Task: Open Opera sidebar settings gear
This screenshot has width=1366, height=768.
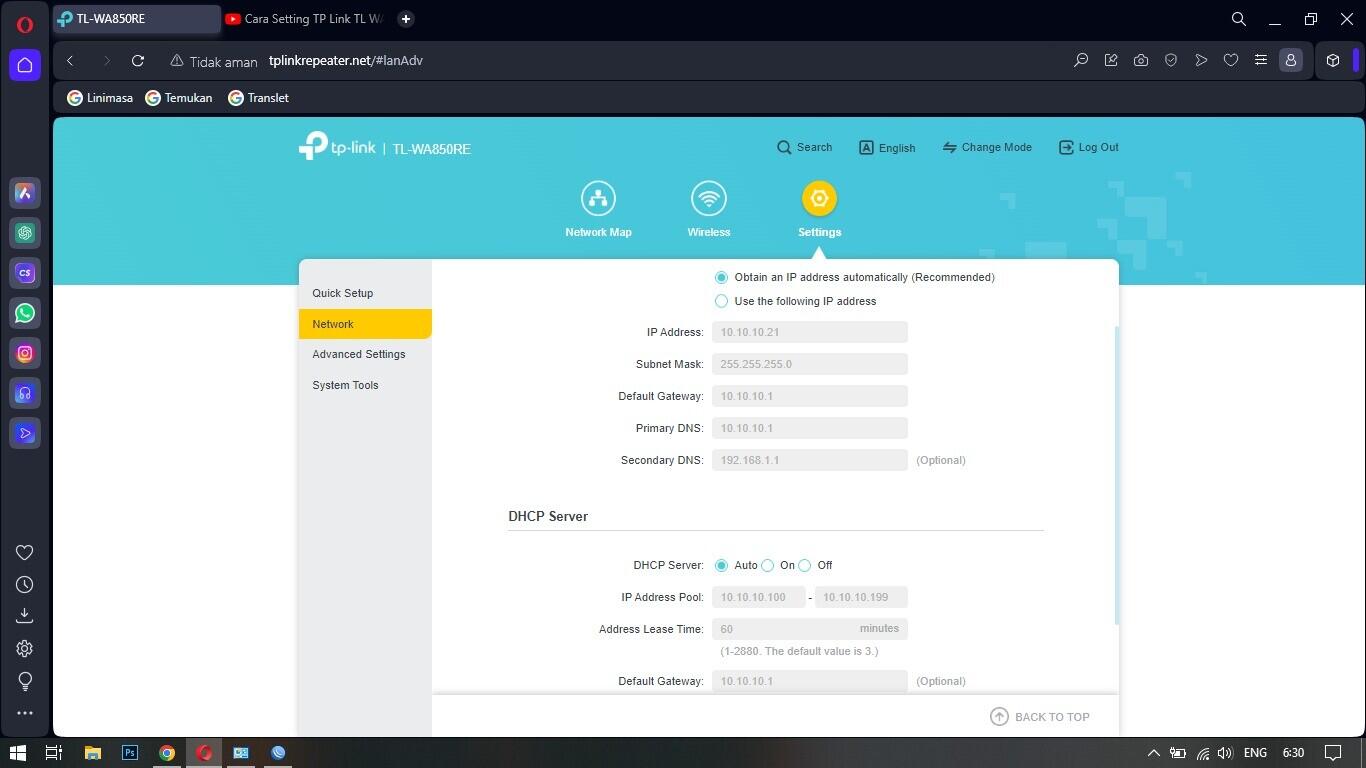Action: 25,648
